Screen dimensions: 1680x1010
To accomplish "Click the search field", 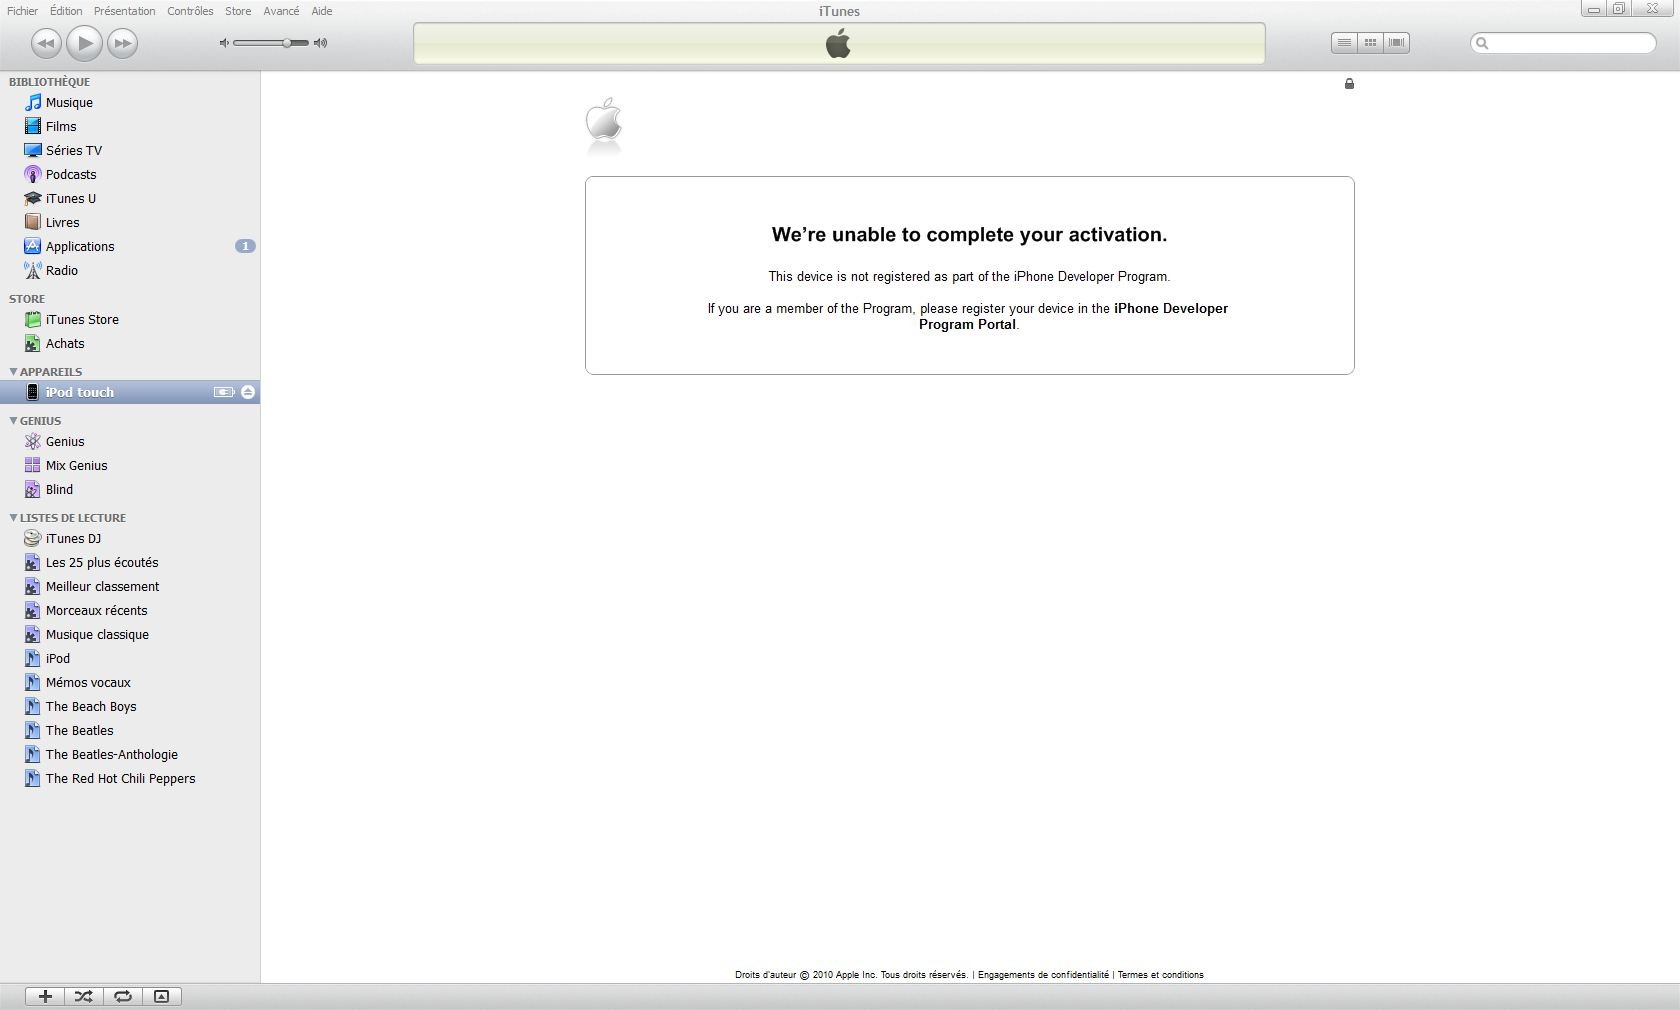I will pos(1563,43).
